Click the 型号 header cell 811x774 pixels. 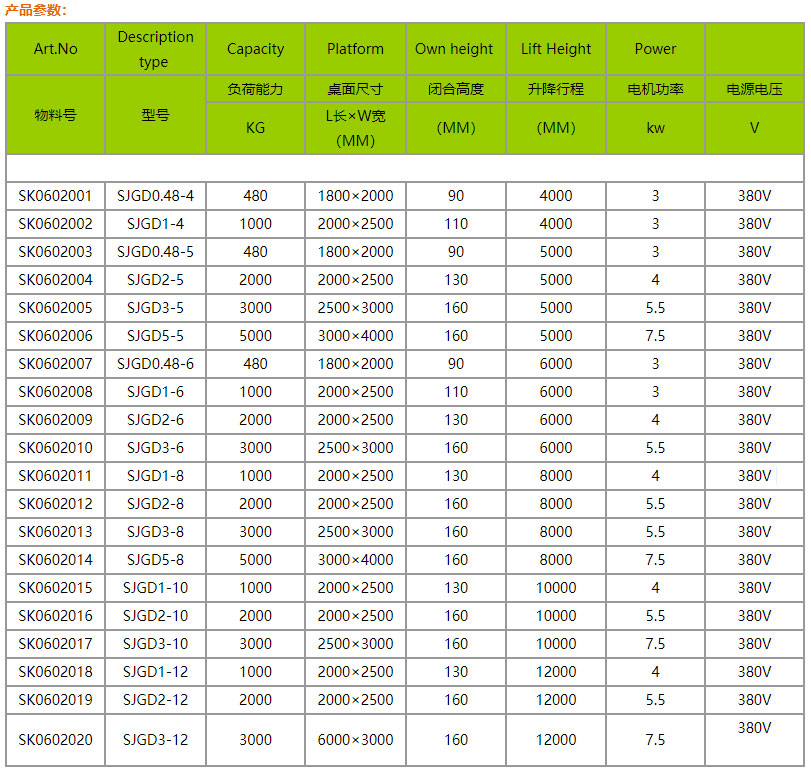155,115
